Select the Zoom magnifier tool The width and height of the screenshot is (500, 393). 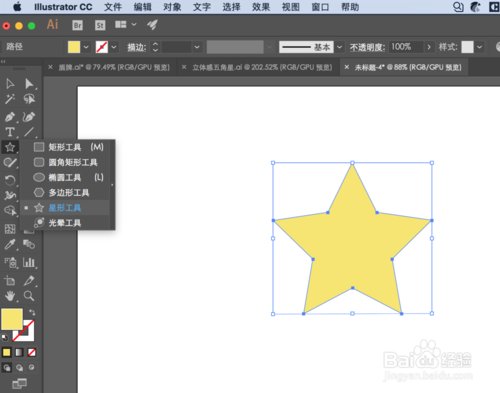coord(29,296)
